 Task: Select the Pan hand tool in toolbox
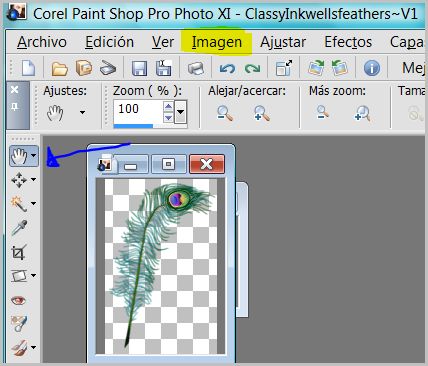point(19,156)
